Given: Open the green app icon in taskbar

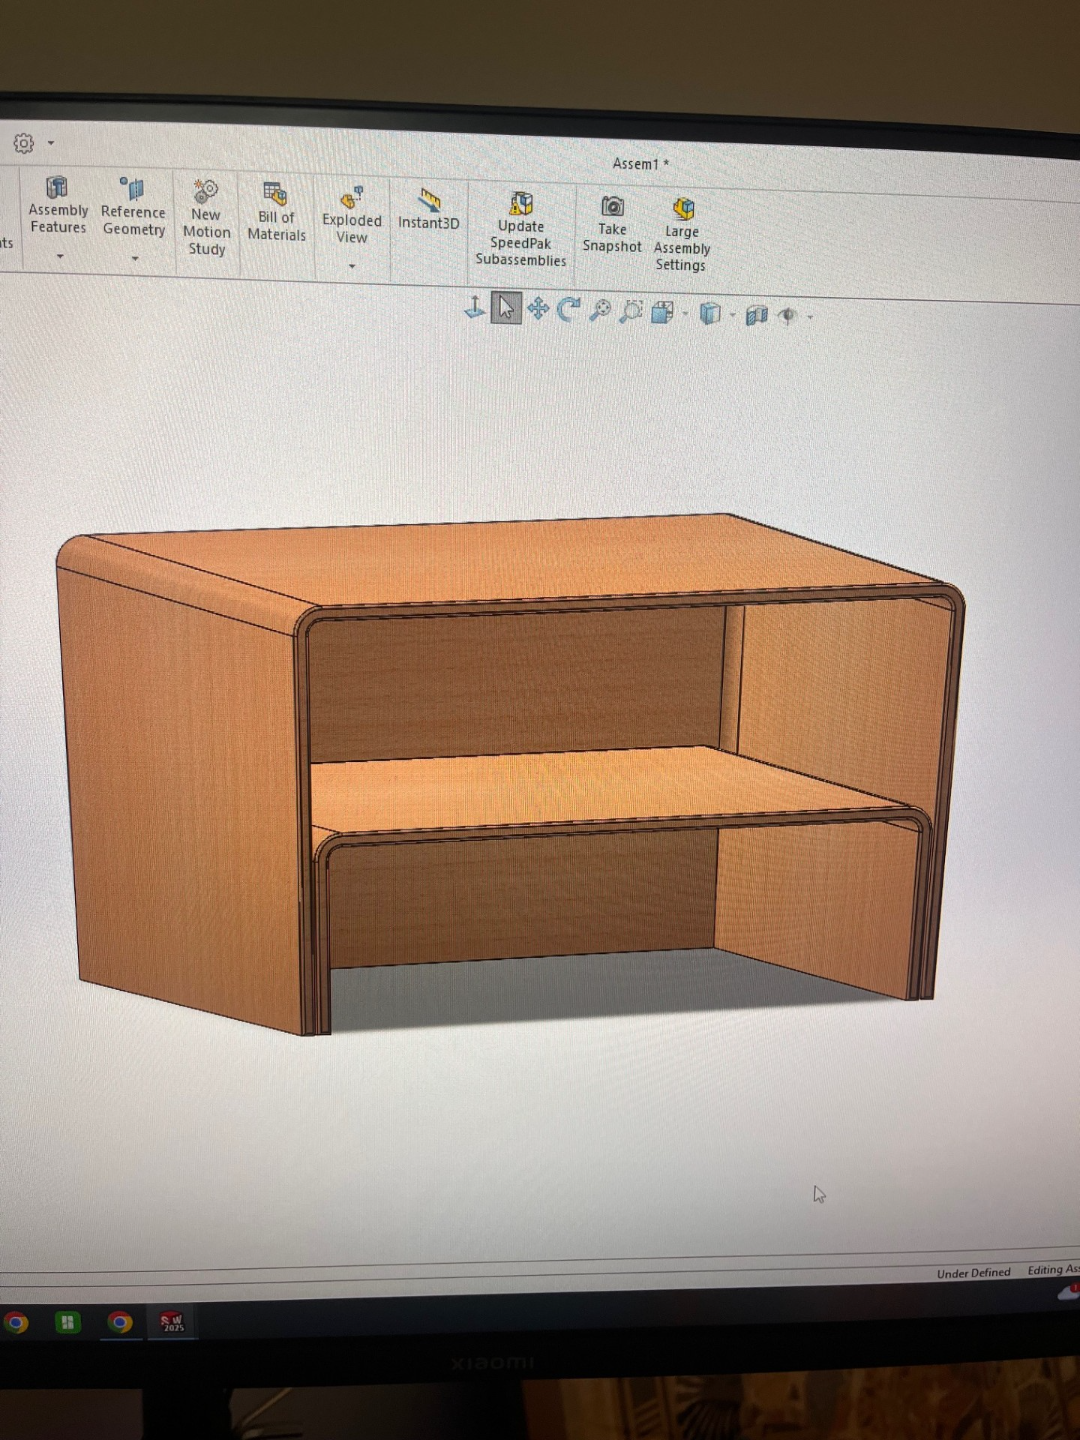Looking at the screenshot, I should 67,1323.
